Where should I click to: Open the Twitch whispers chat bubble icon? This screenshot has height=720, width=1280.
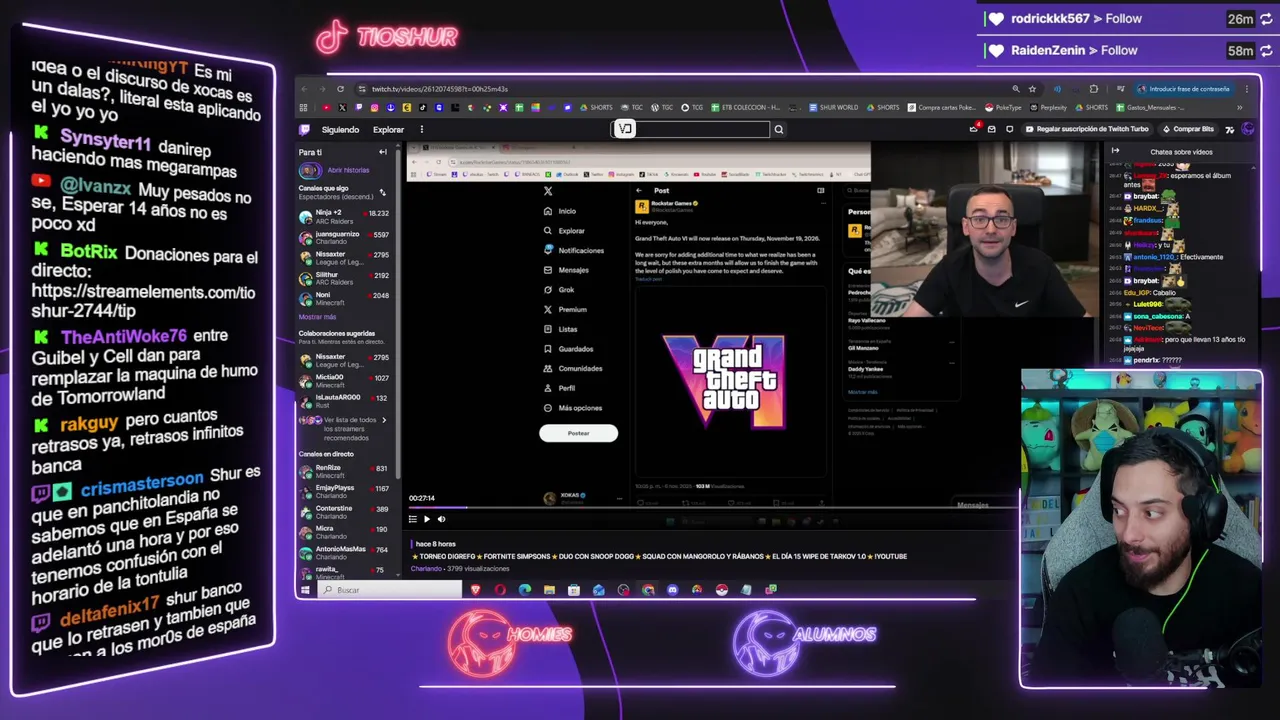[x=1010, y=129]
